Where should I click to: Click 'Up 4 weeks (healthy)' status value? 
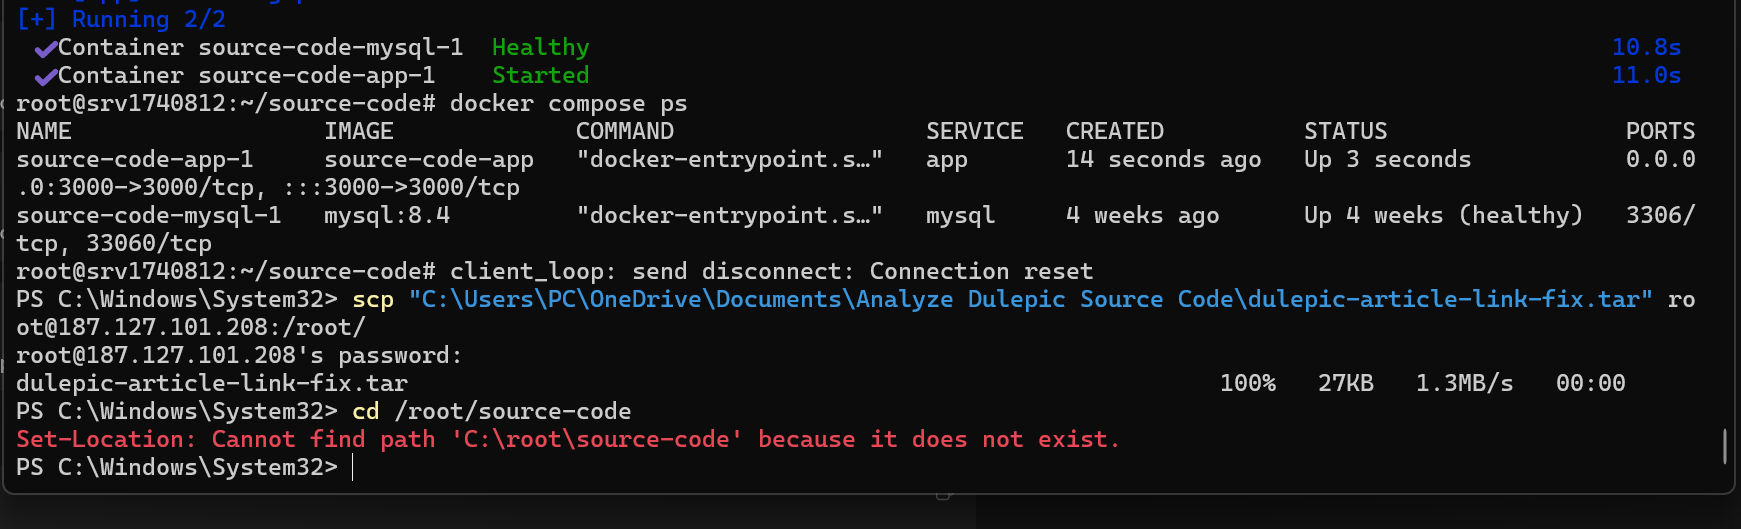coord(1444,216)
